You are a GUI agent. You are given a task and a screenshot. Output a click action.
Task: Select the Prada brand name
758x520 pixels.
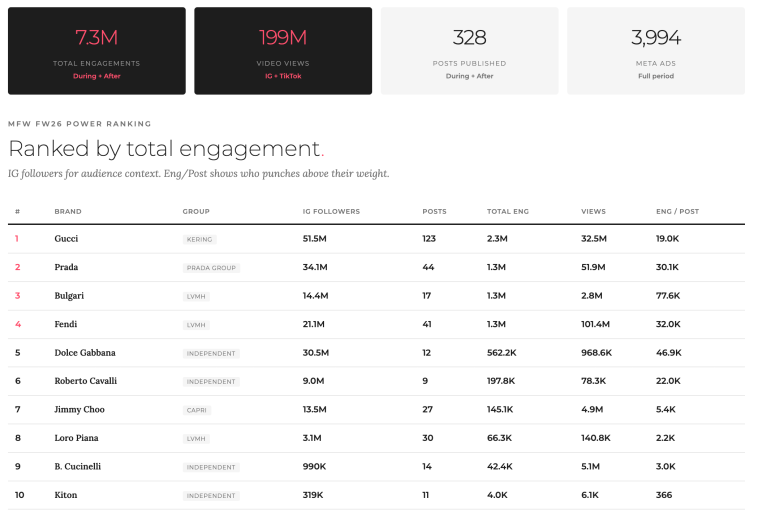tap(66, 267)
